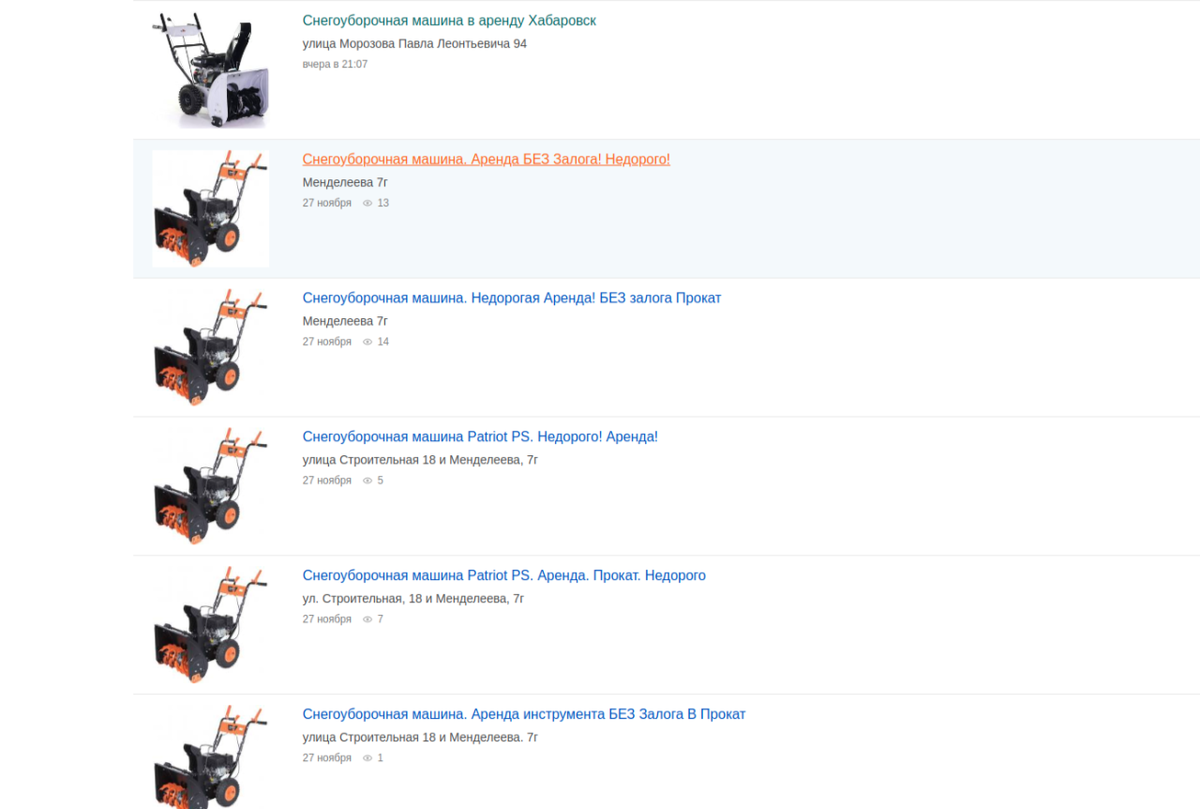Click thumbnail of 'Недорогая Аренда!' listing
The image size is (1200, 809).
coord(211,348)
